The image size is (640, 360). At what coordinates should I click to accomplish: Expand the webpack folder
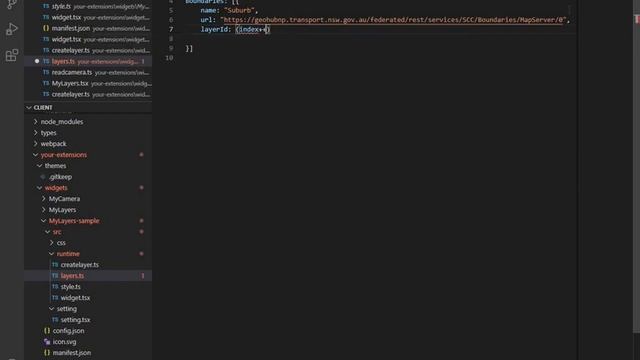pos(88,144)
